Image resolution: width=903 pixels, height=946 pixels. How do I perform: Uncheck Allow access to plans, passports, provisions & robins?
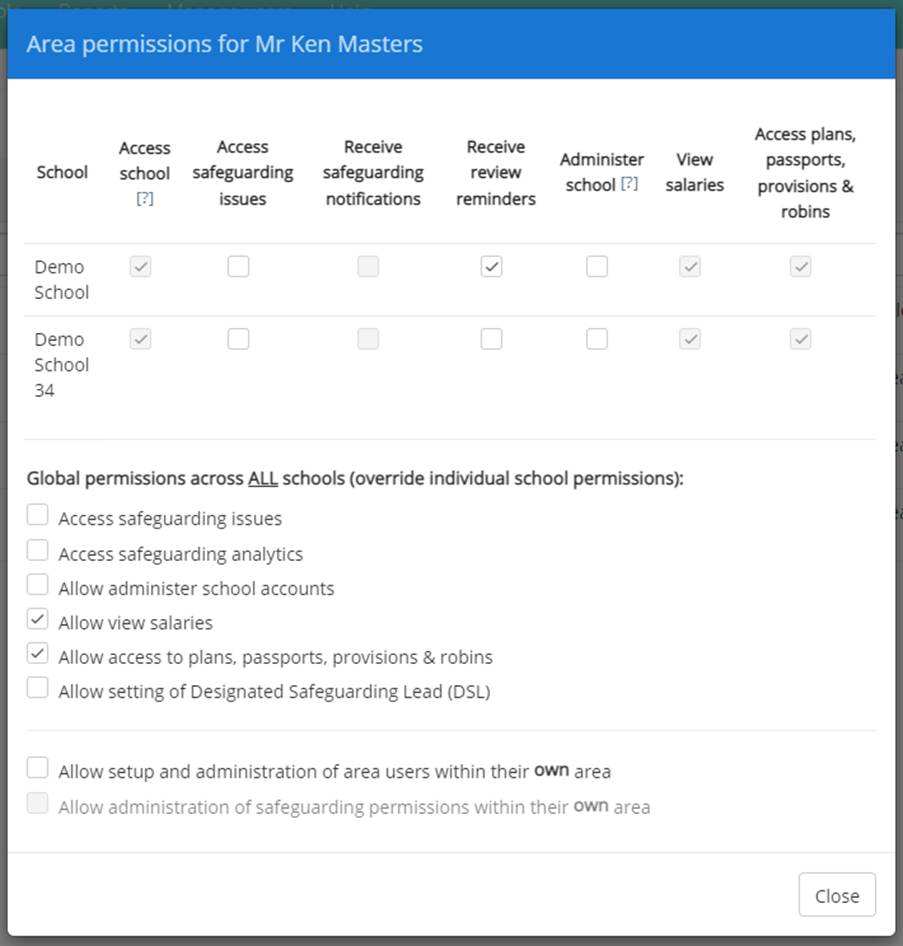[37, 652]
